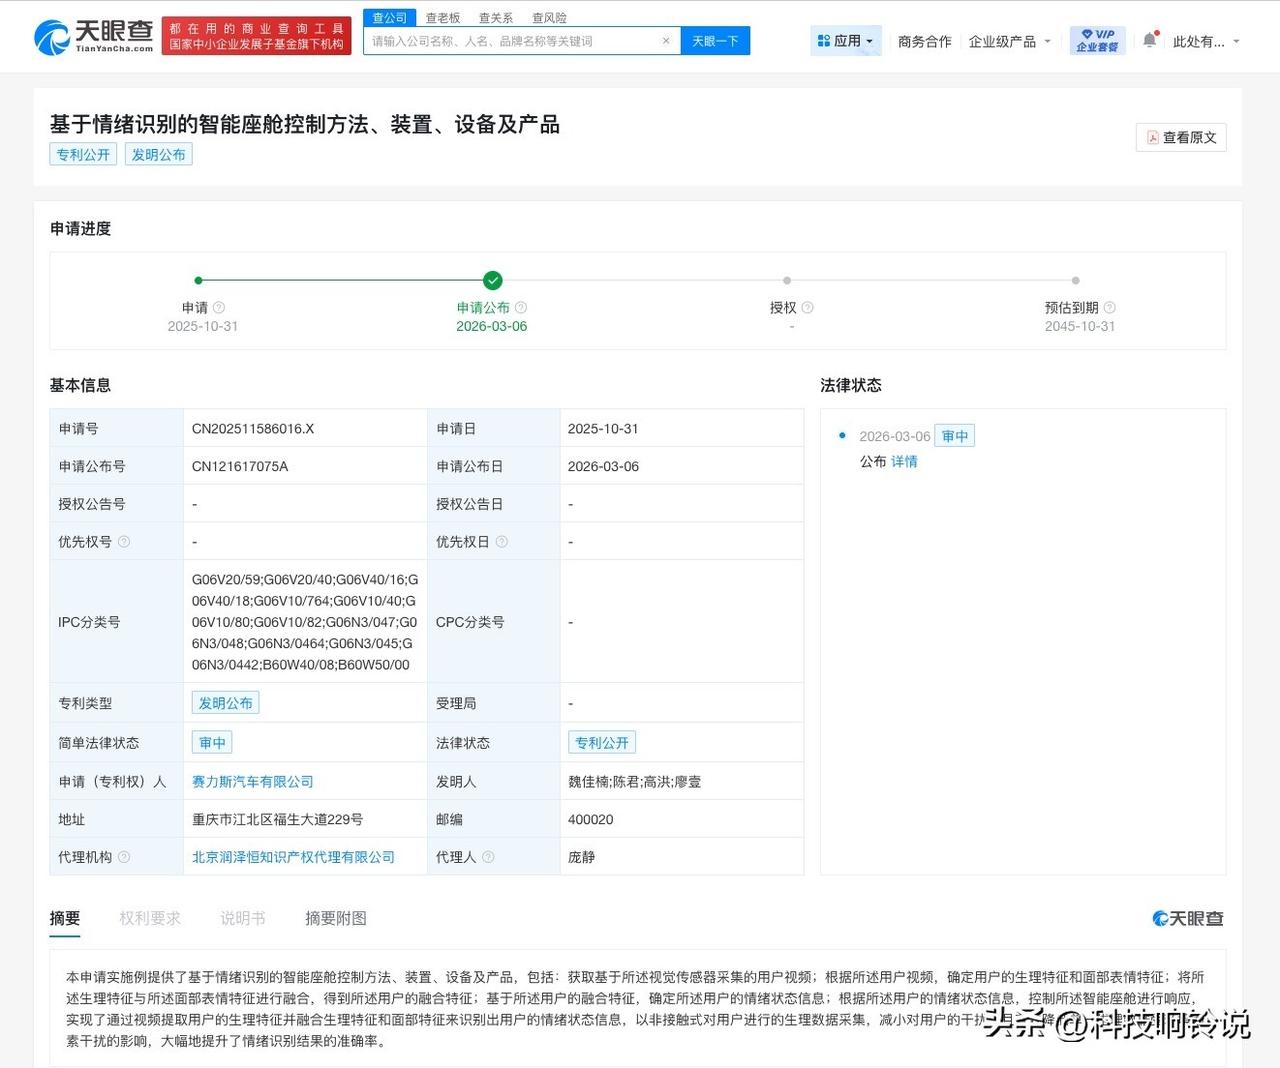The height and width of the screenshot is (1068, 1280).
Task: Click the help icon beside 预估到期
Action: (x=1110, y=307)
